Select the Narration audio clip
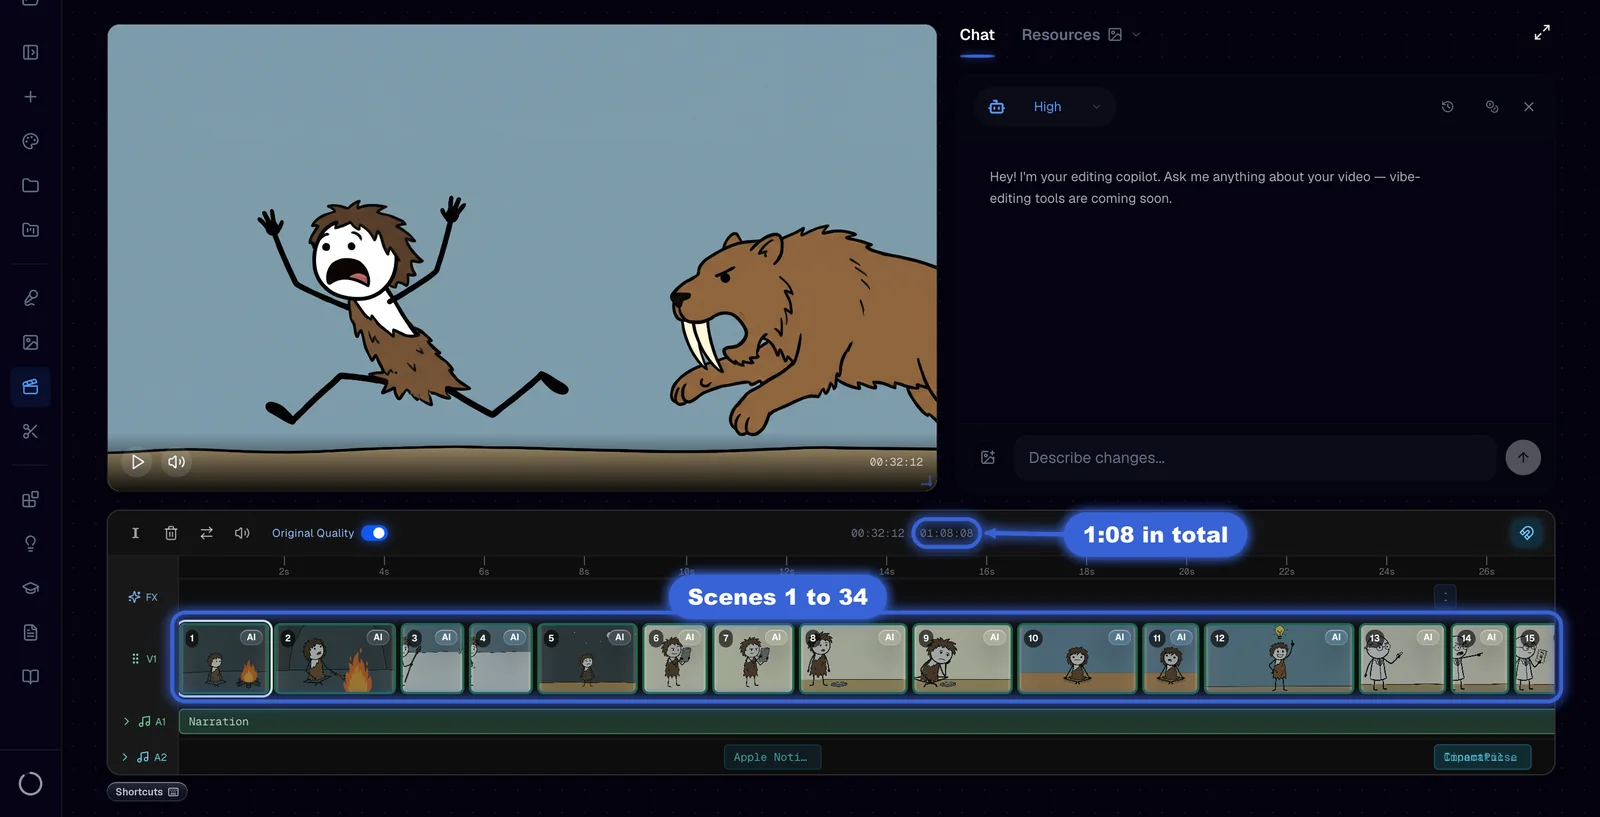This screenshot has height=817, width=1600. (867, 722)
